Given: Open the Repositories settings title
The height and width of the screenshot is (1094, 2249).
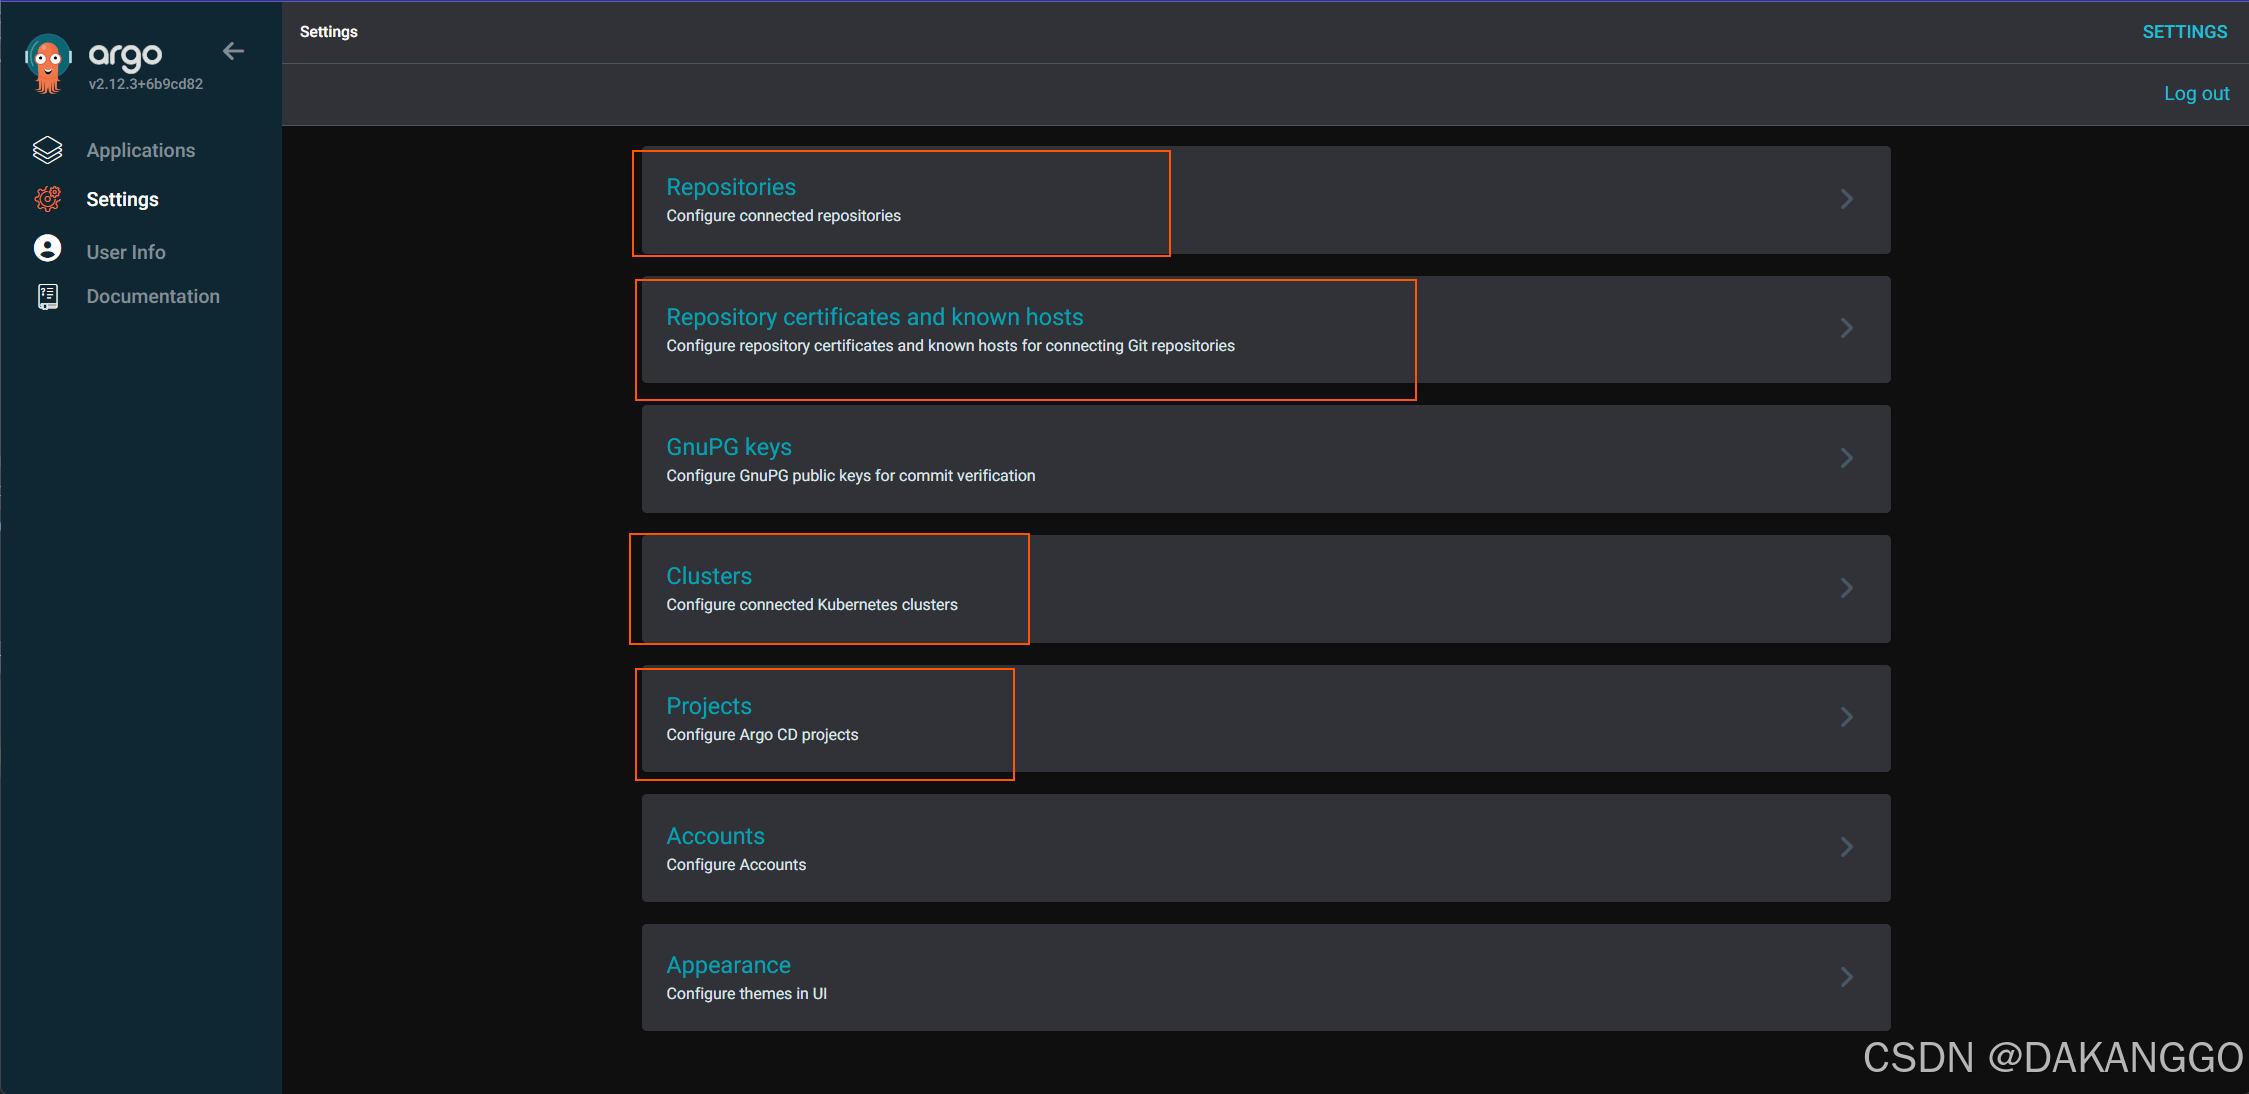Looking at the screenshot, I should (731, 187).
